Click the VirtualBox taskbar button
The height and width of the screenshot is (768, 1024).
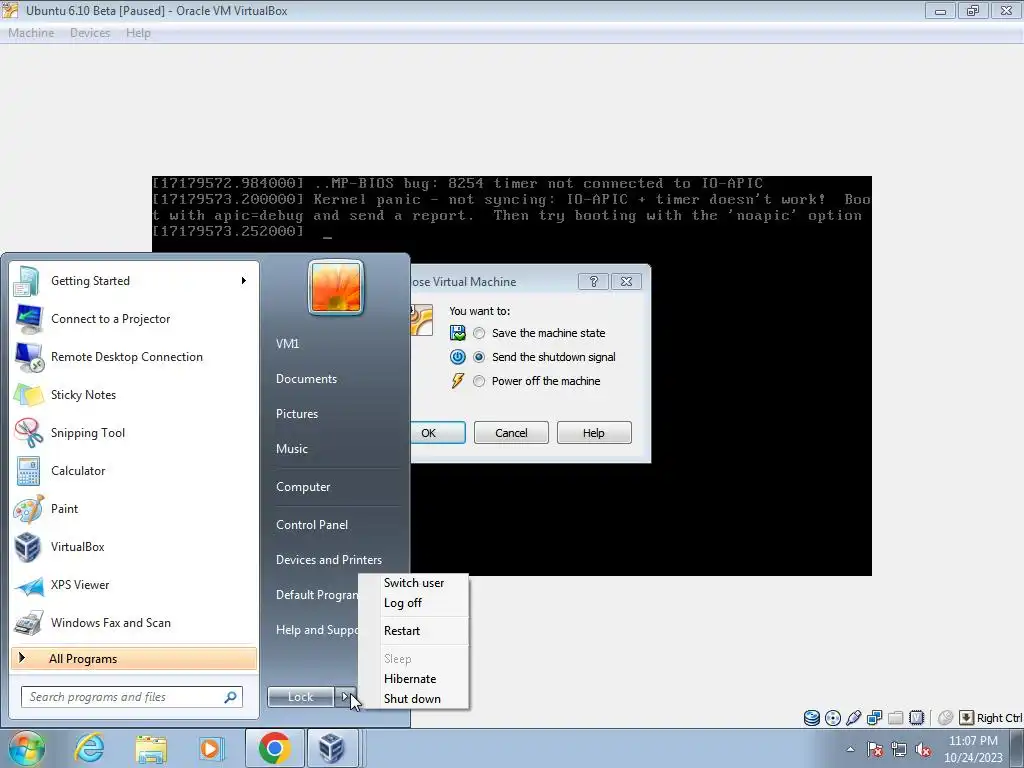tap(331, 748)
